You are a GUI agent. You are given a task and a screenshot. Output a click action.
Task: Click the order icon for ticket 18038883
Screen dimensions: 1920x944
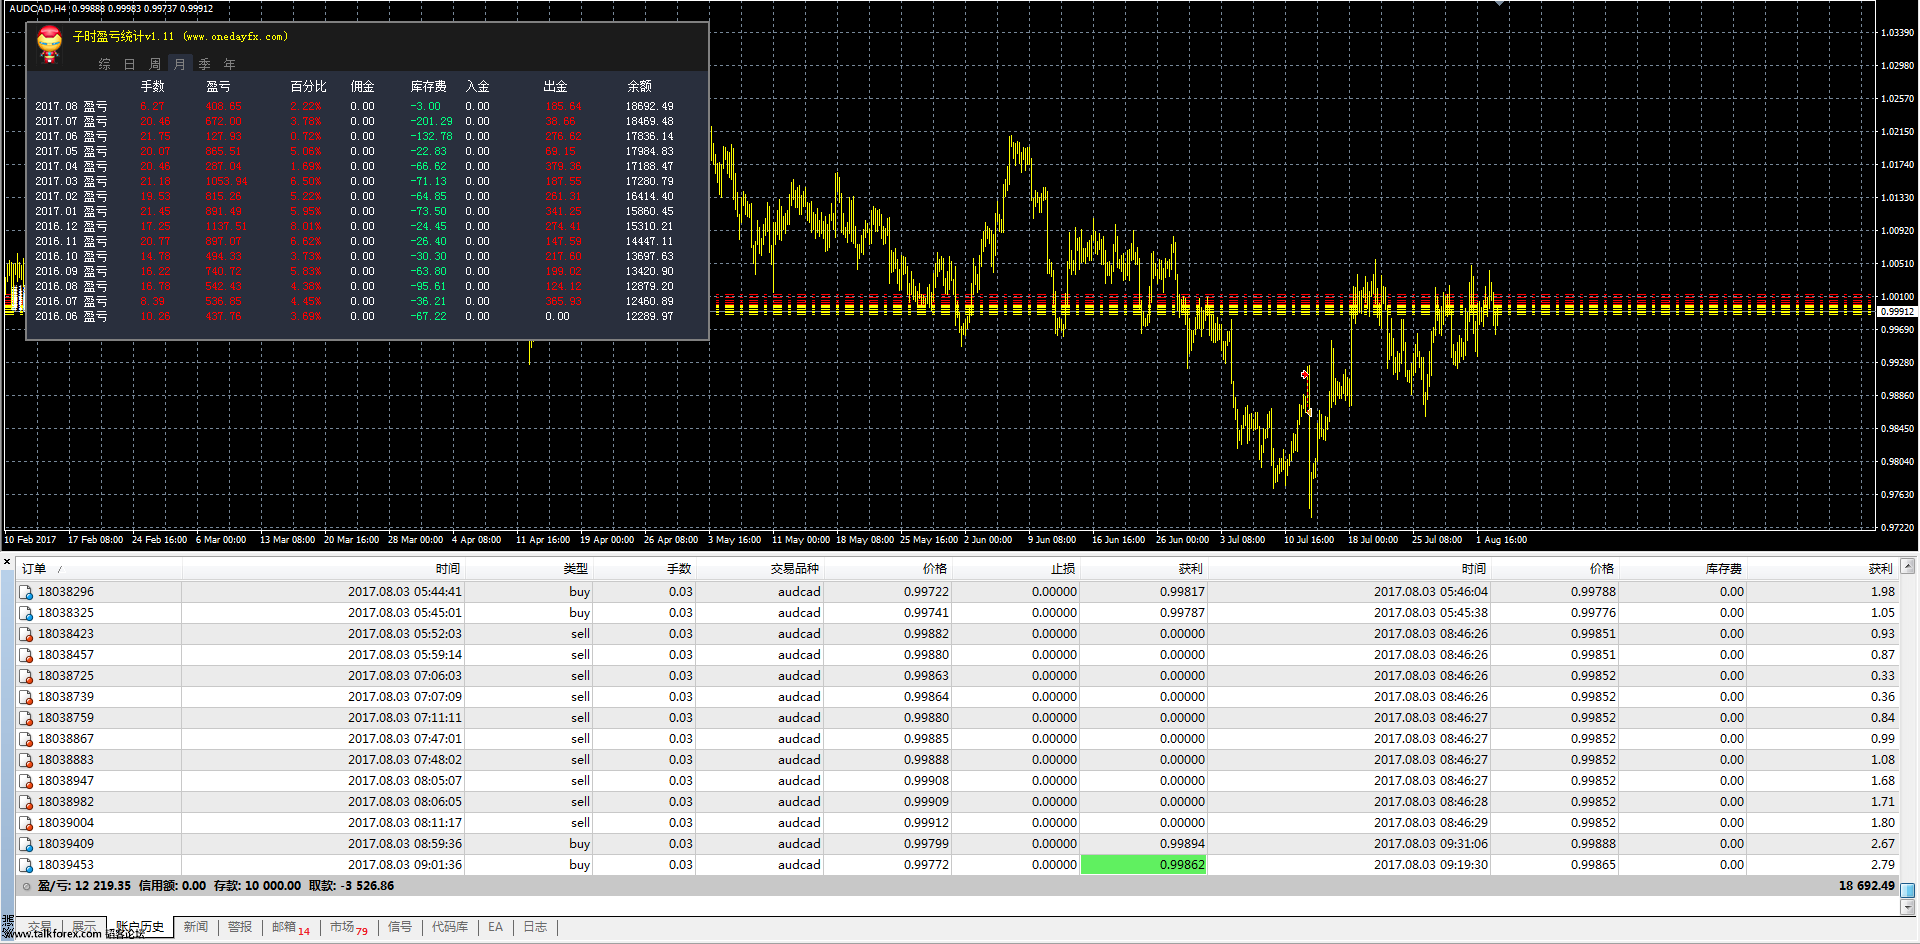pos(26,760)
